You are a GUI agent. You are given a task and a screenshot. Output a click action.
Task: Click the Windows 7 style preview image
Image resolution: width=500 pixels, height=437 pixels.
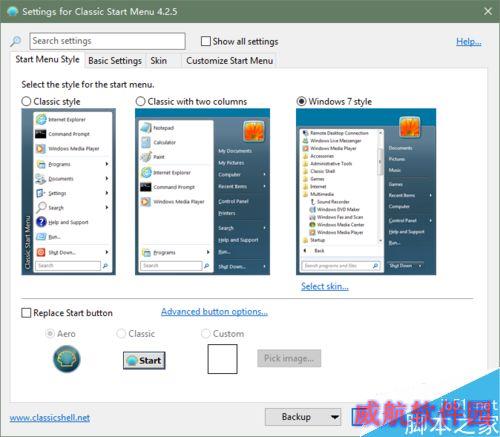click(x=366, y=192)
